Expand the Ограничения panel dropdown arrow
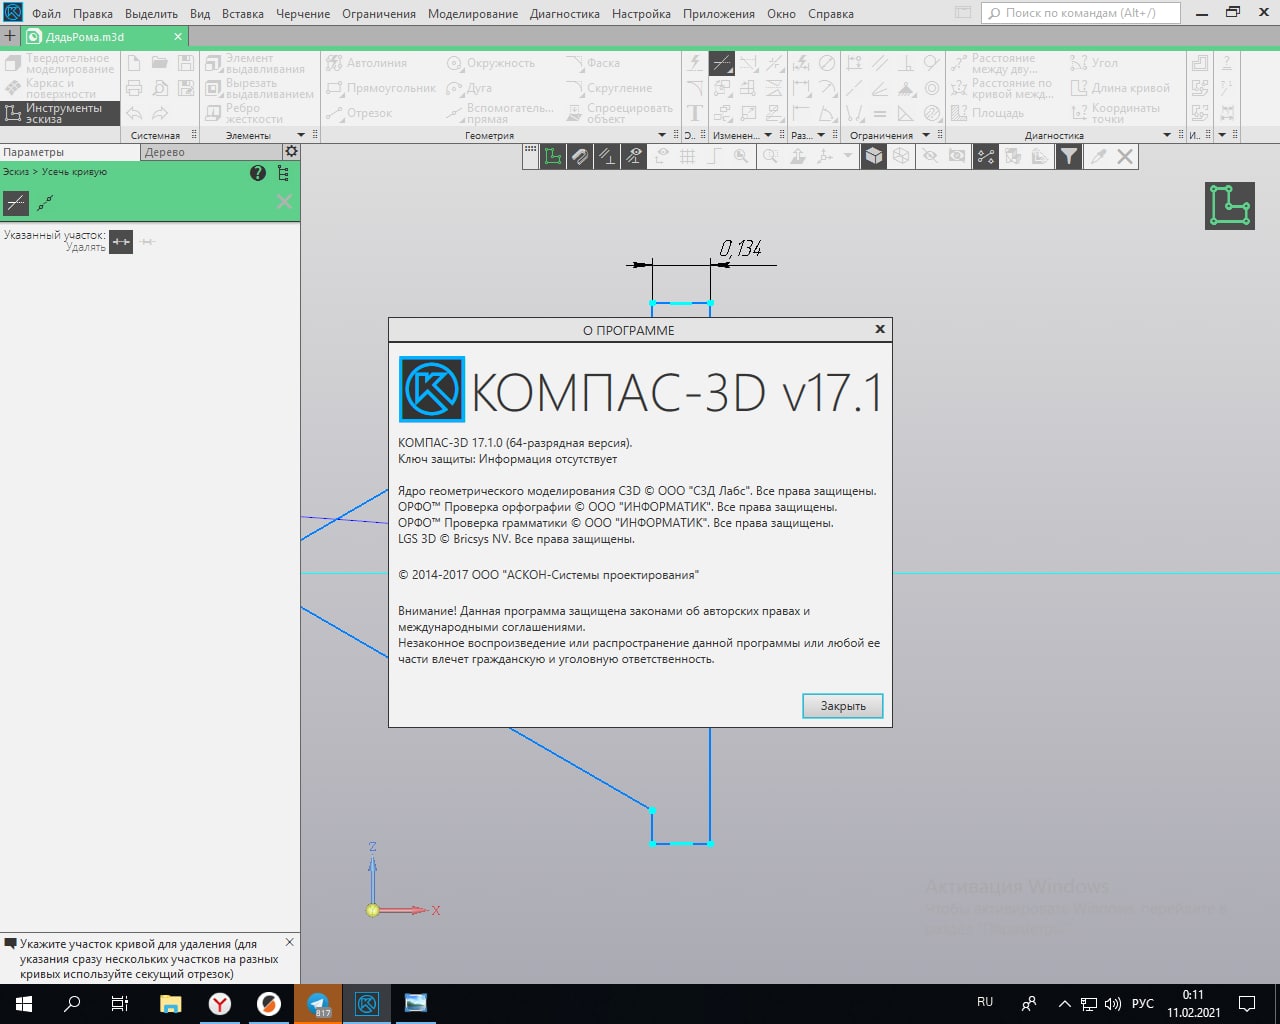The height and width of the screenshot is (1024, 1280). point(926,135)
